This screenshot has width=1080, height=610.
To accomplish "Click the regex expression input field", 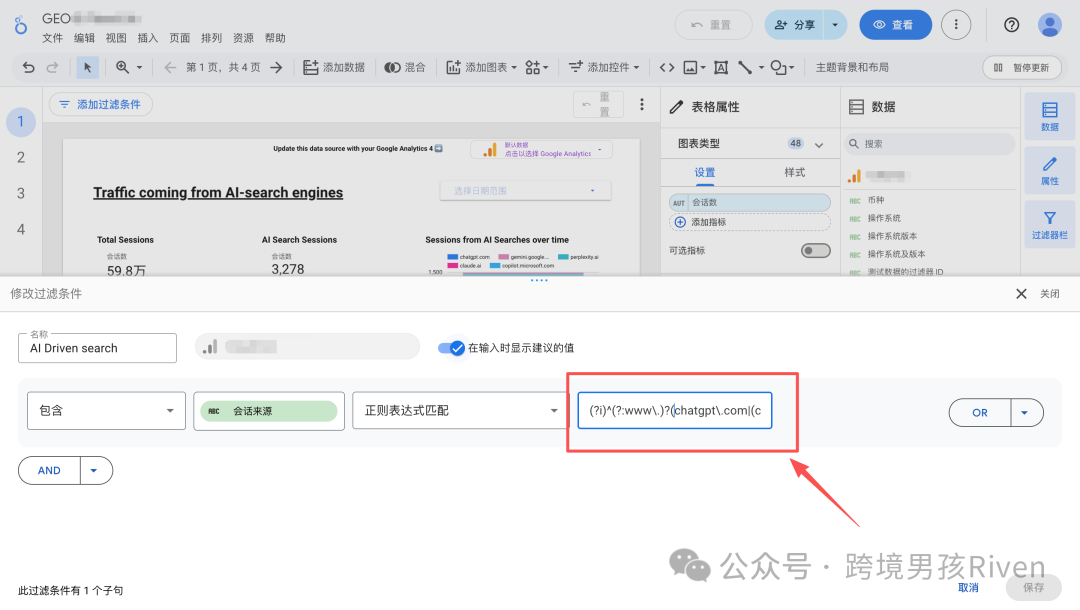I will tap(674, 410).
